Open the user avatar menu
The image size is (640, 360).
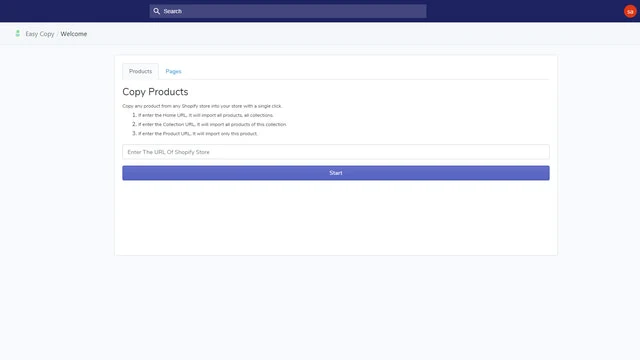tap(630, 11)
